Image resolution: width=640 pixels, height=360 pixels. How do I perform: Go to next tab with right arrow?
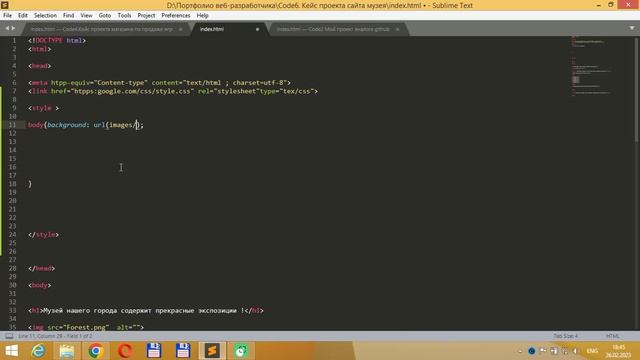[13, 28]
